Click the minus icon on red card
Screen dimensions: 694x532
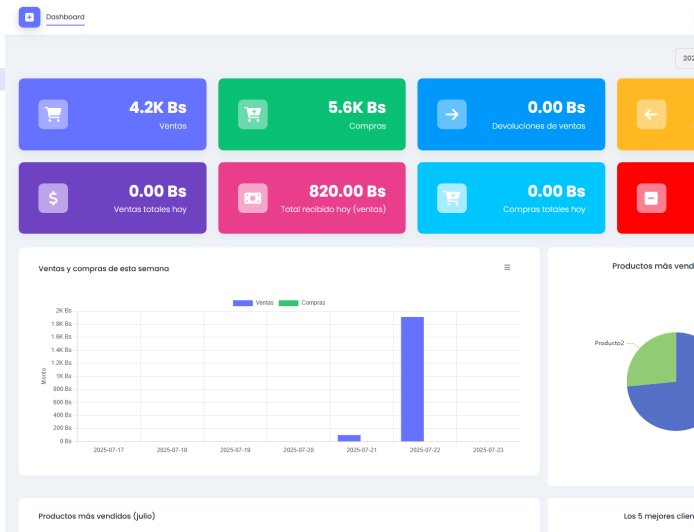(x=651, y=198)
